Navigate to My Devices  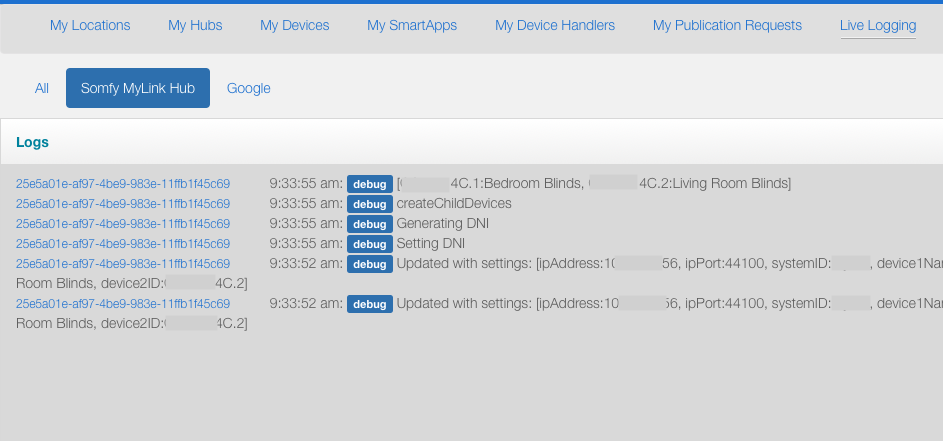(x=294, y=25)
